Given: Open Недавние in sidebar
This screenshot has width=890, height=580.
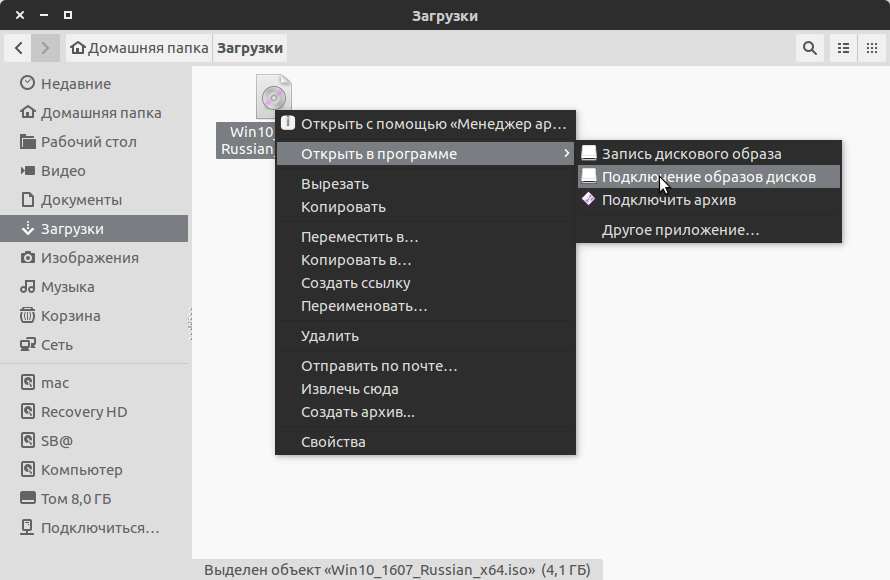Looking at the screenshot, I should pos(76,84).
